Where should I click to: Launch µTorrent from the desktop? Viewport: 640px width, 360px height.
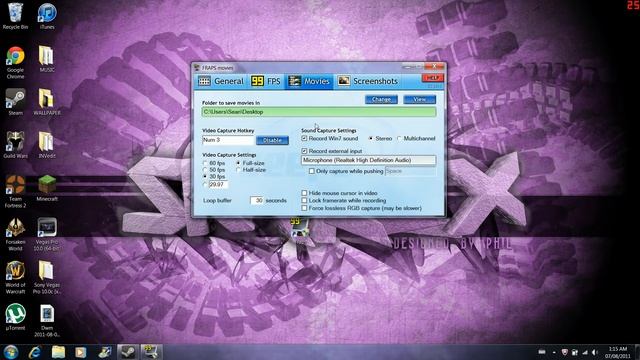[x=16, y=317]
